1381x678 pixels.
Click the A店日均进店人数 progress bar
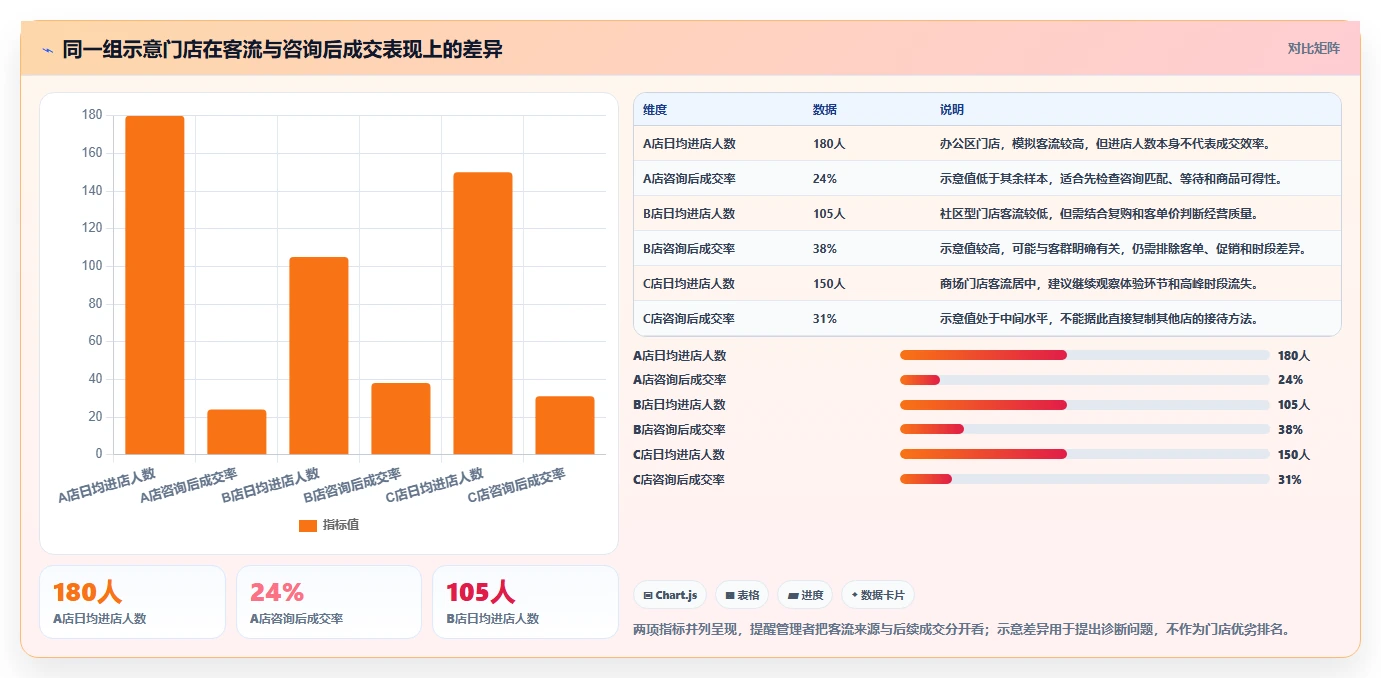[x=1085, y=355]
